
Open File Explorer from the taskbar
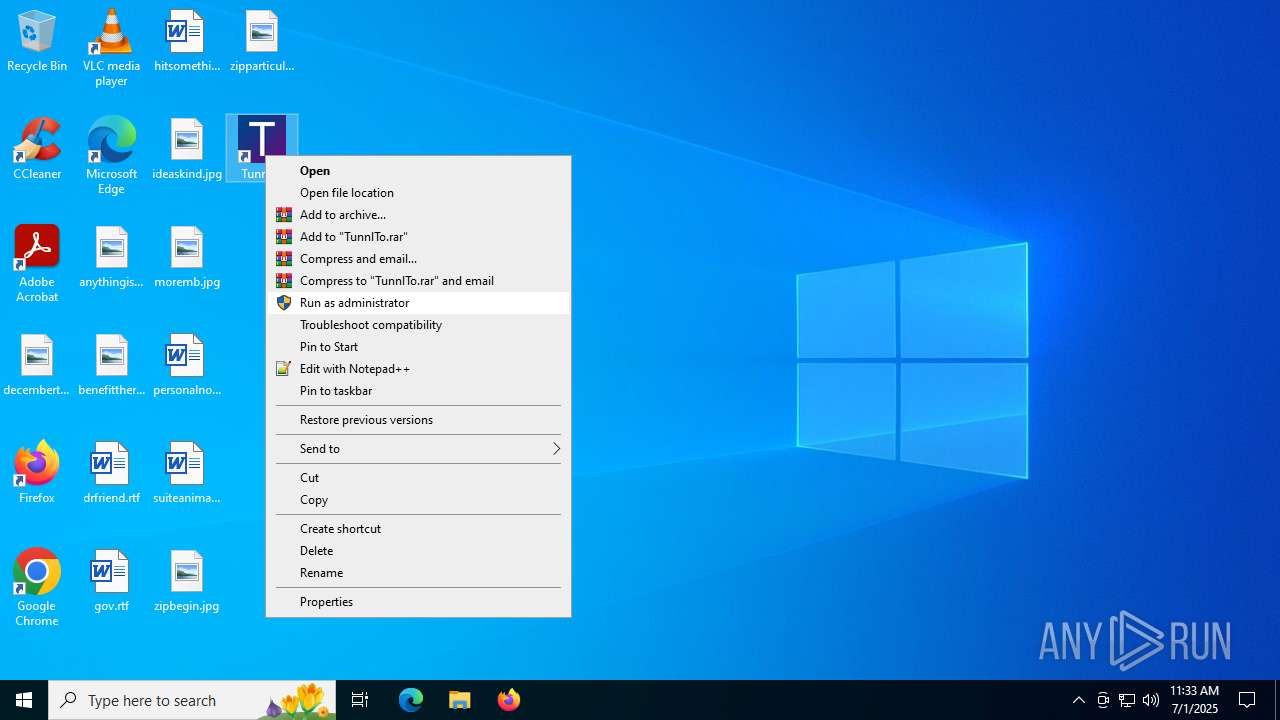point(460,700)
